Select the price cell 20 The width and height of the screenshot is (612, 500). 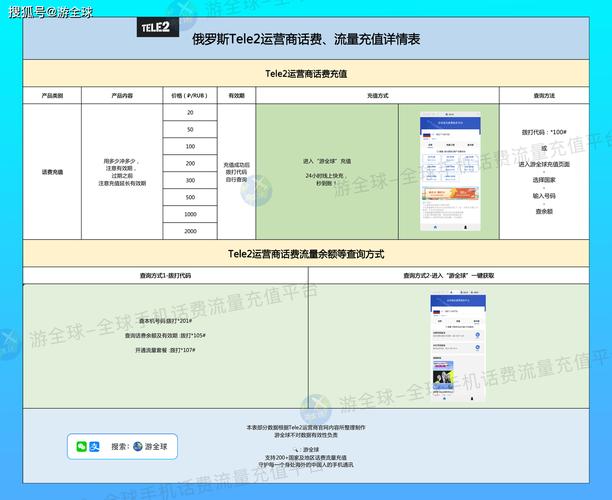tap(190, 112)
